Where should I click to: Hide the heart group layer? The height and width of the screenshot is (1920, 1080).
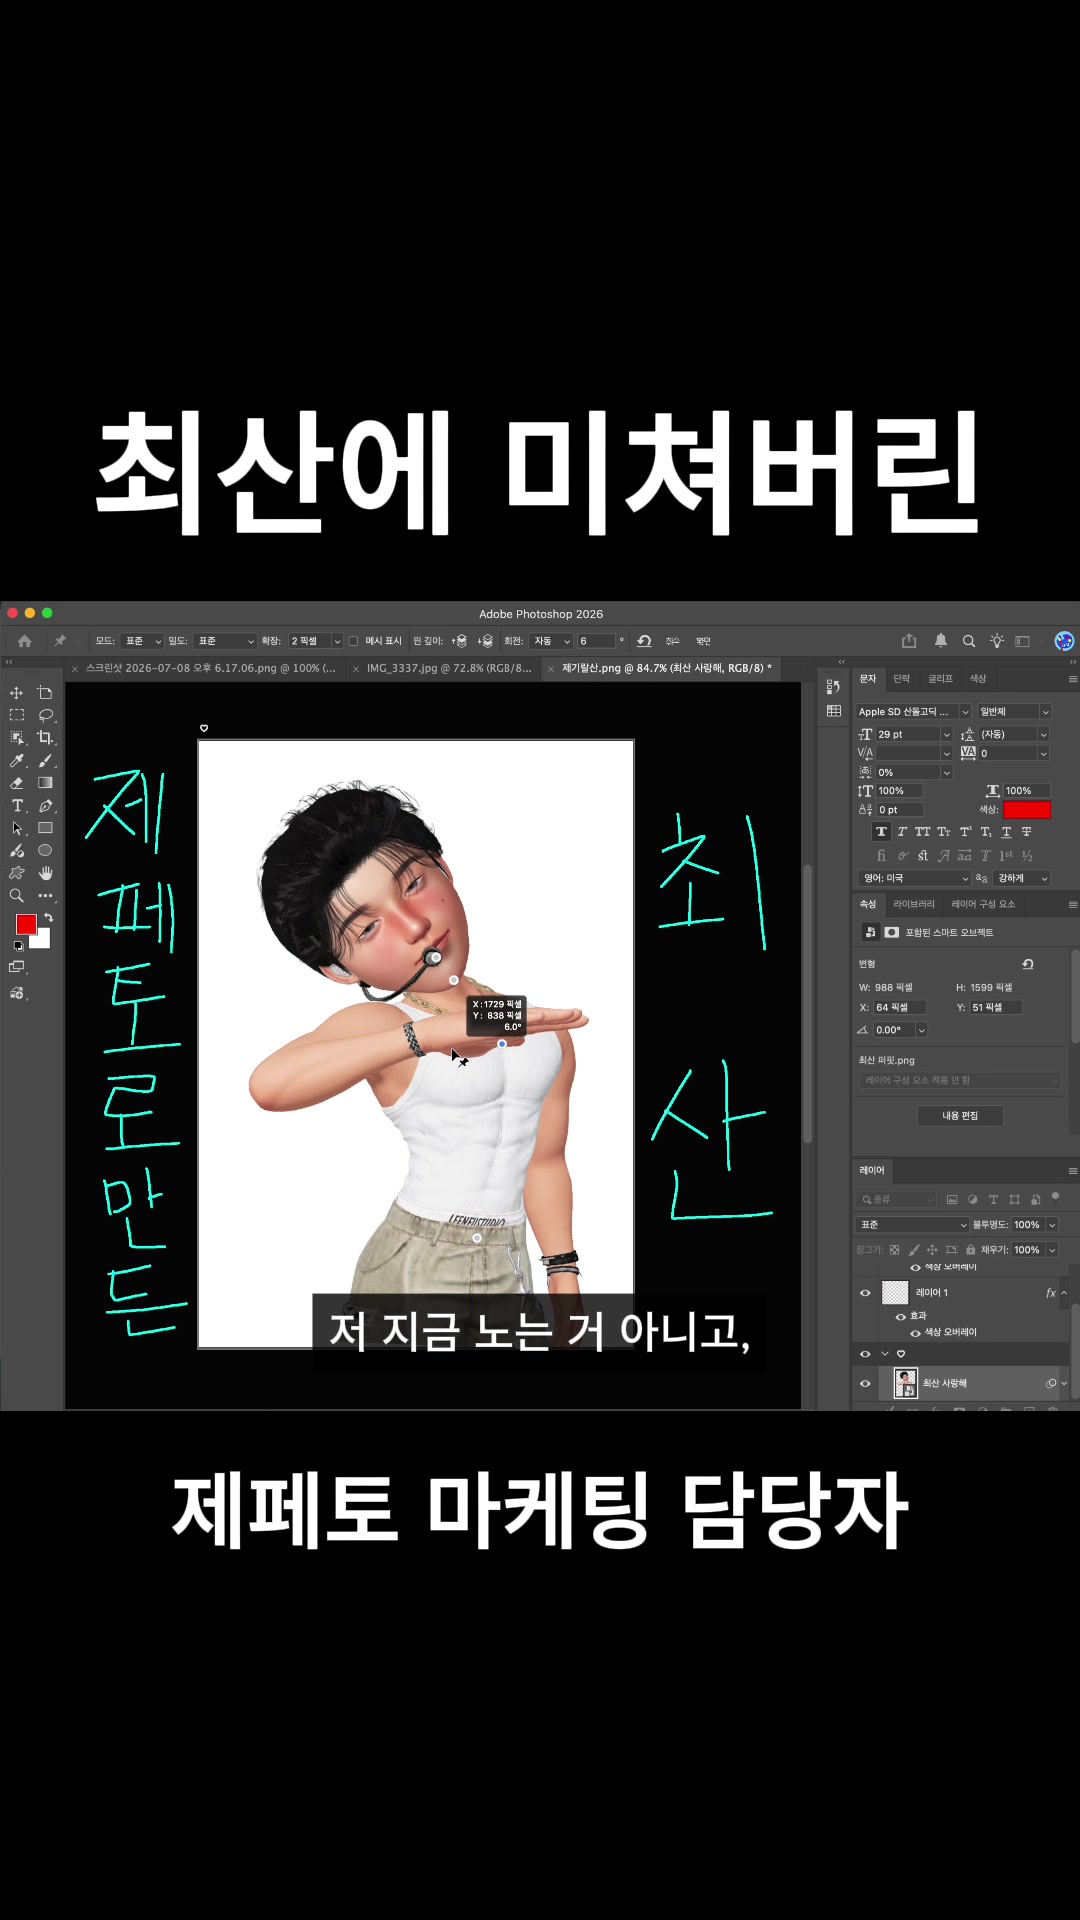865,1354
